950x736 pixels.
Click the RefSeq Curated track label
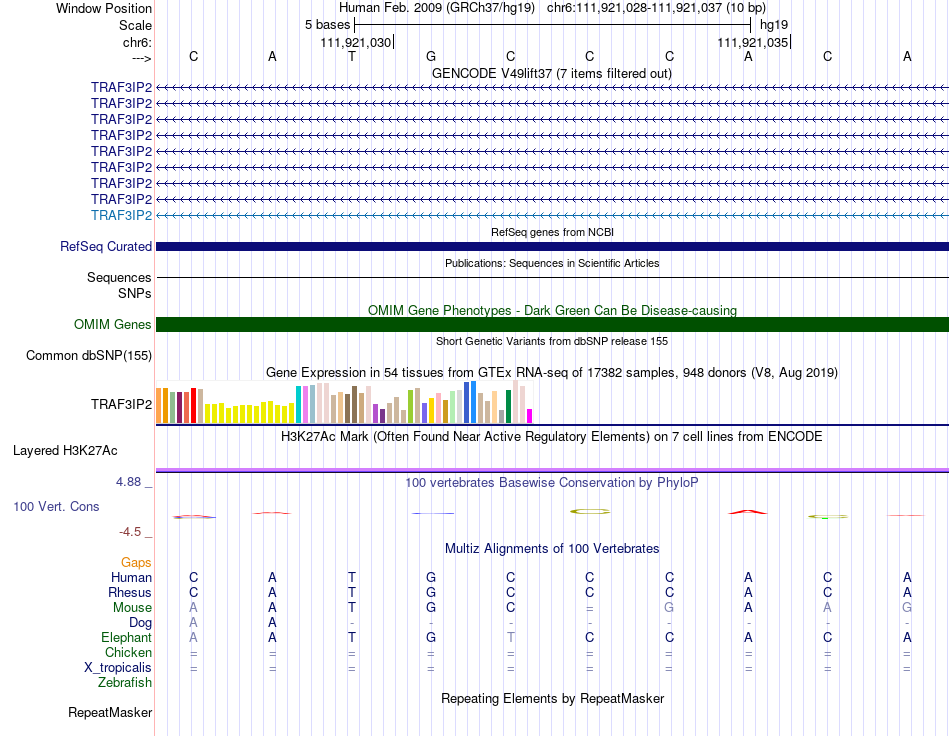click(106, 247)
